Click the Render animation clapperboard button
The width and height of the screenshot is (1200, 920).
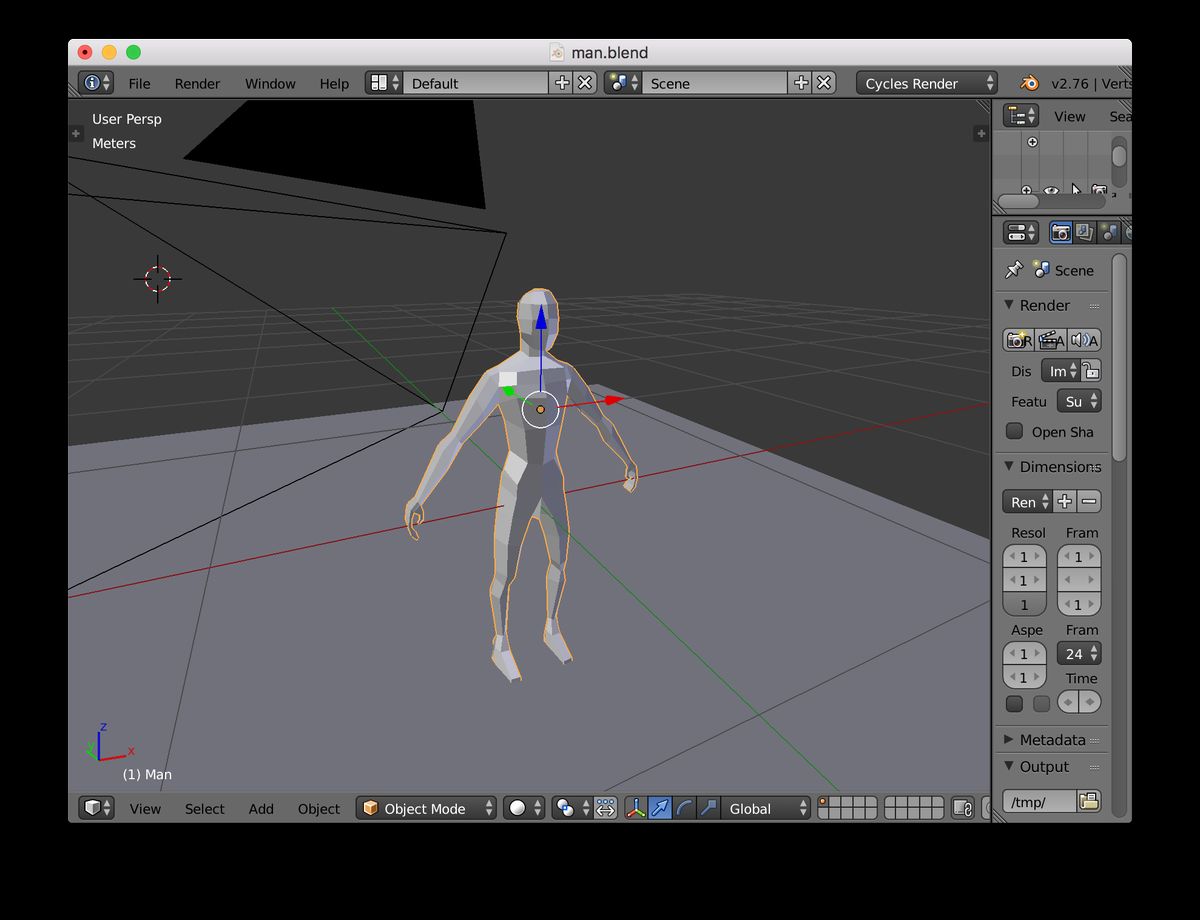(1051, 341)
